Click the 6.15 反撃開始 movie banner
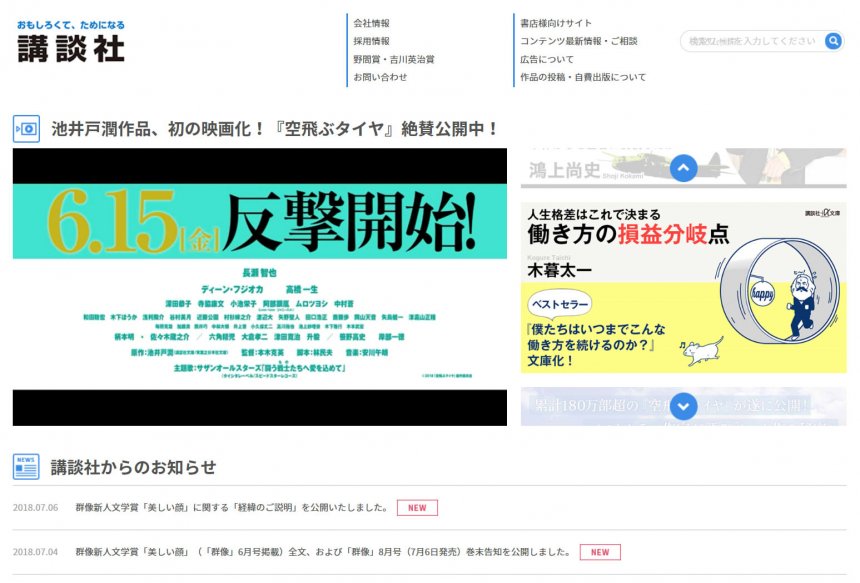860x583 pixels. tap(259, 287)
